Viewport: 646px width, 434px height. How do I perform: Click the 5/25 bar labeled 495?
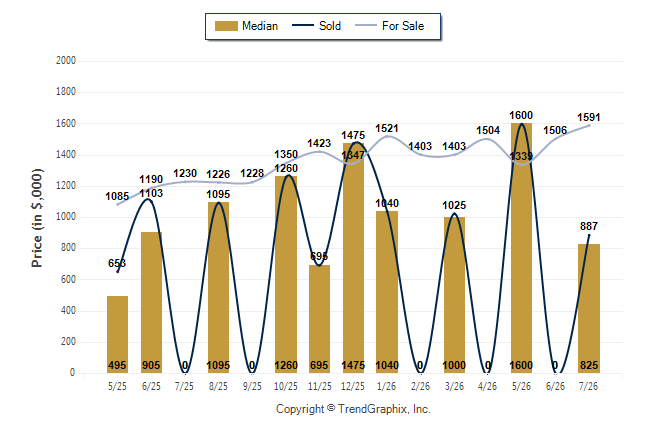tap(117, 334)
